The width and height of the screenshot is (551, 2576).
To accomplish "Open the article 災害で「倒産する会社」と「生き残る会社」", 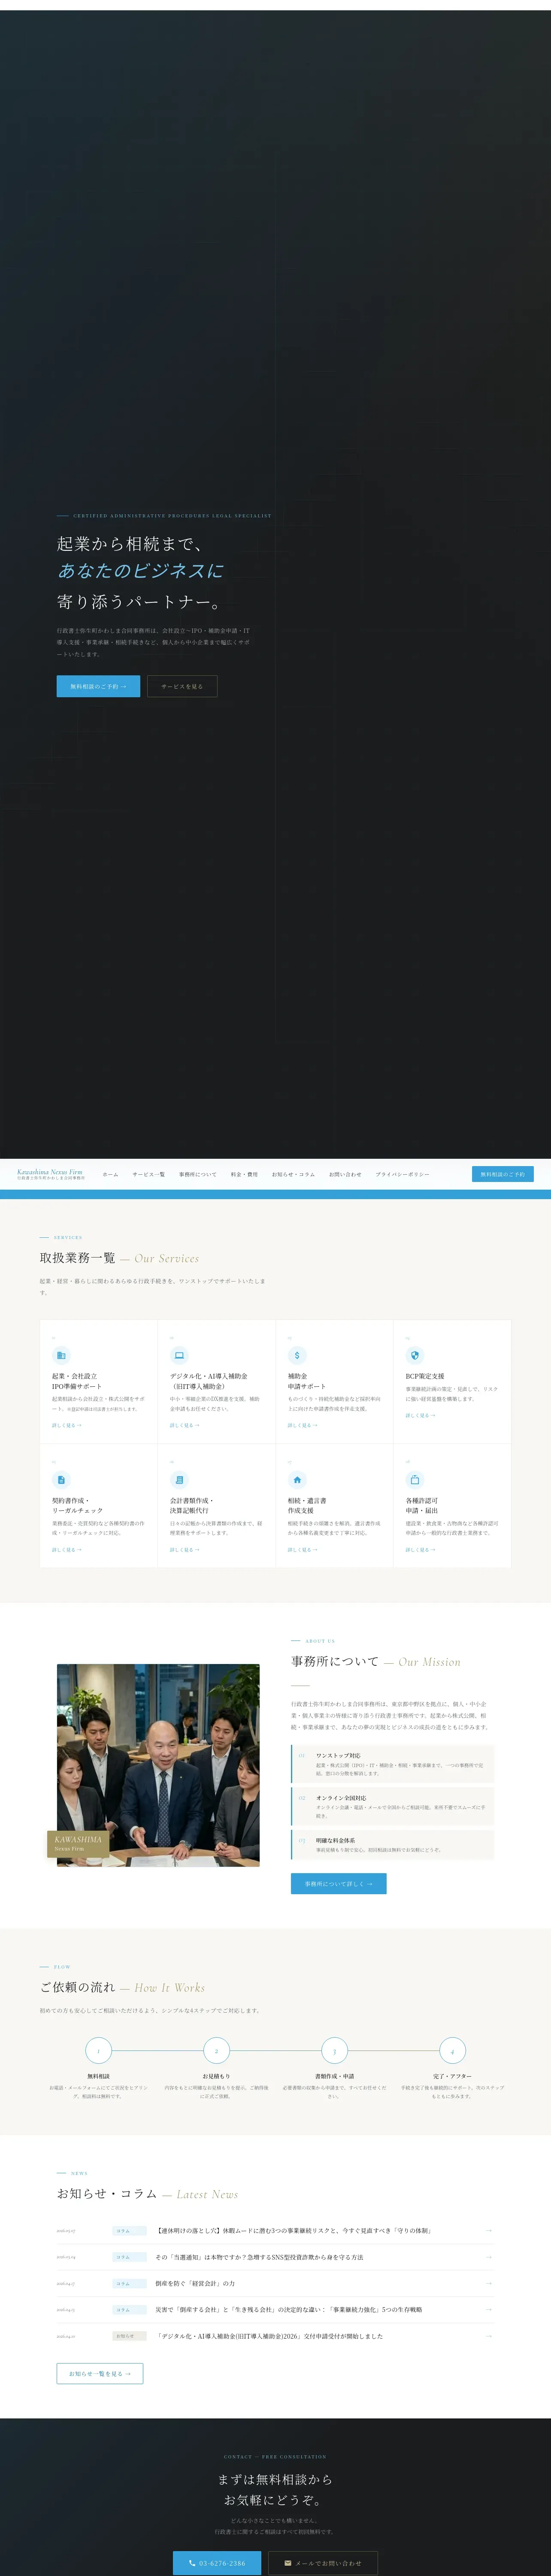I will (288, 2310).
